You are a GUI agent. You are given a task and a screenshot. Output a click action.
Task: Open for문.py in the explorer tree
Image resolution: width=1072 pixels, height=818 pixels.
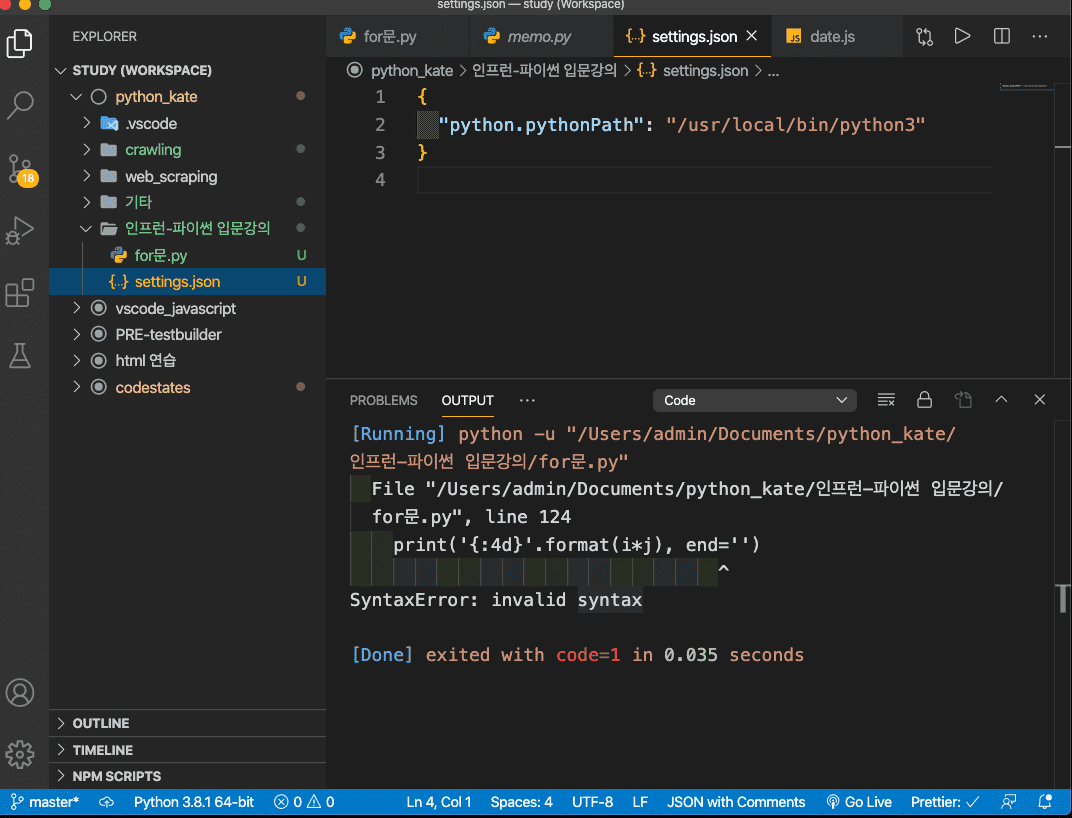click(161, 255)
